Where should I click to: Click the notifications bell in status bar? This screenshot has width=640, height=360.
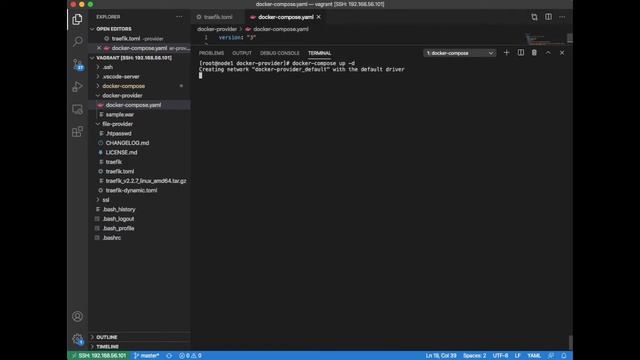click(x=564, y=356)
